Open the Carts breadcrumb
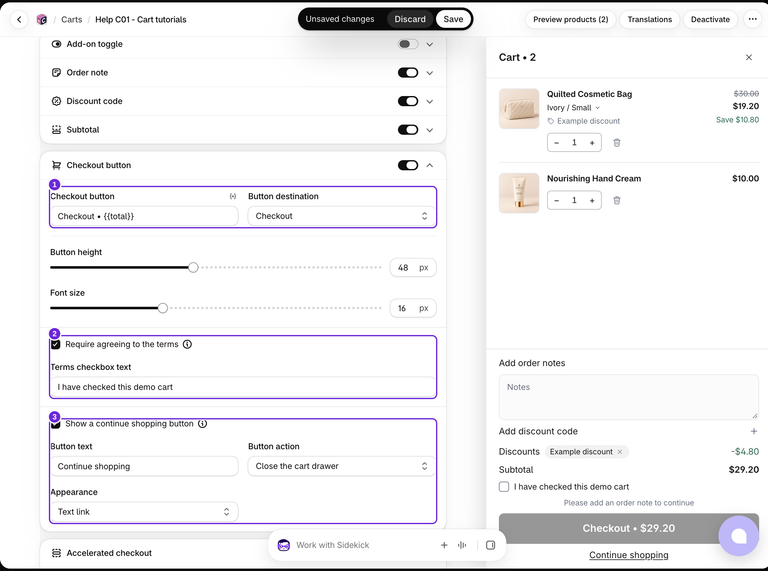 coord(72,20)
